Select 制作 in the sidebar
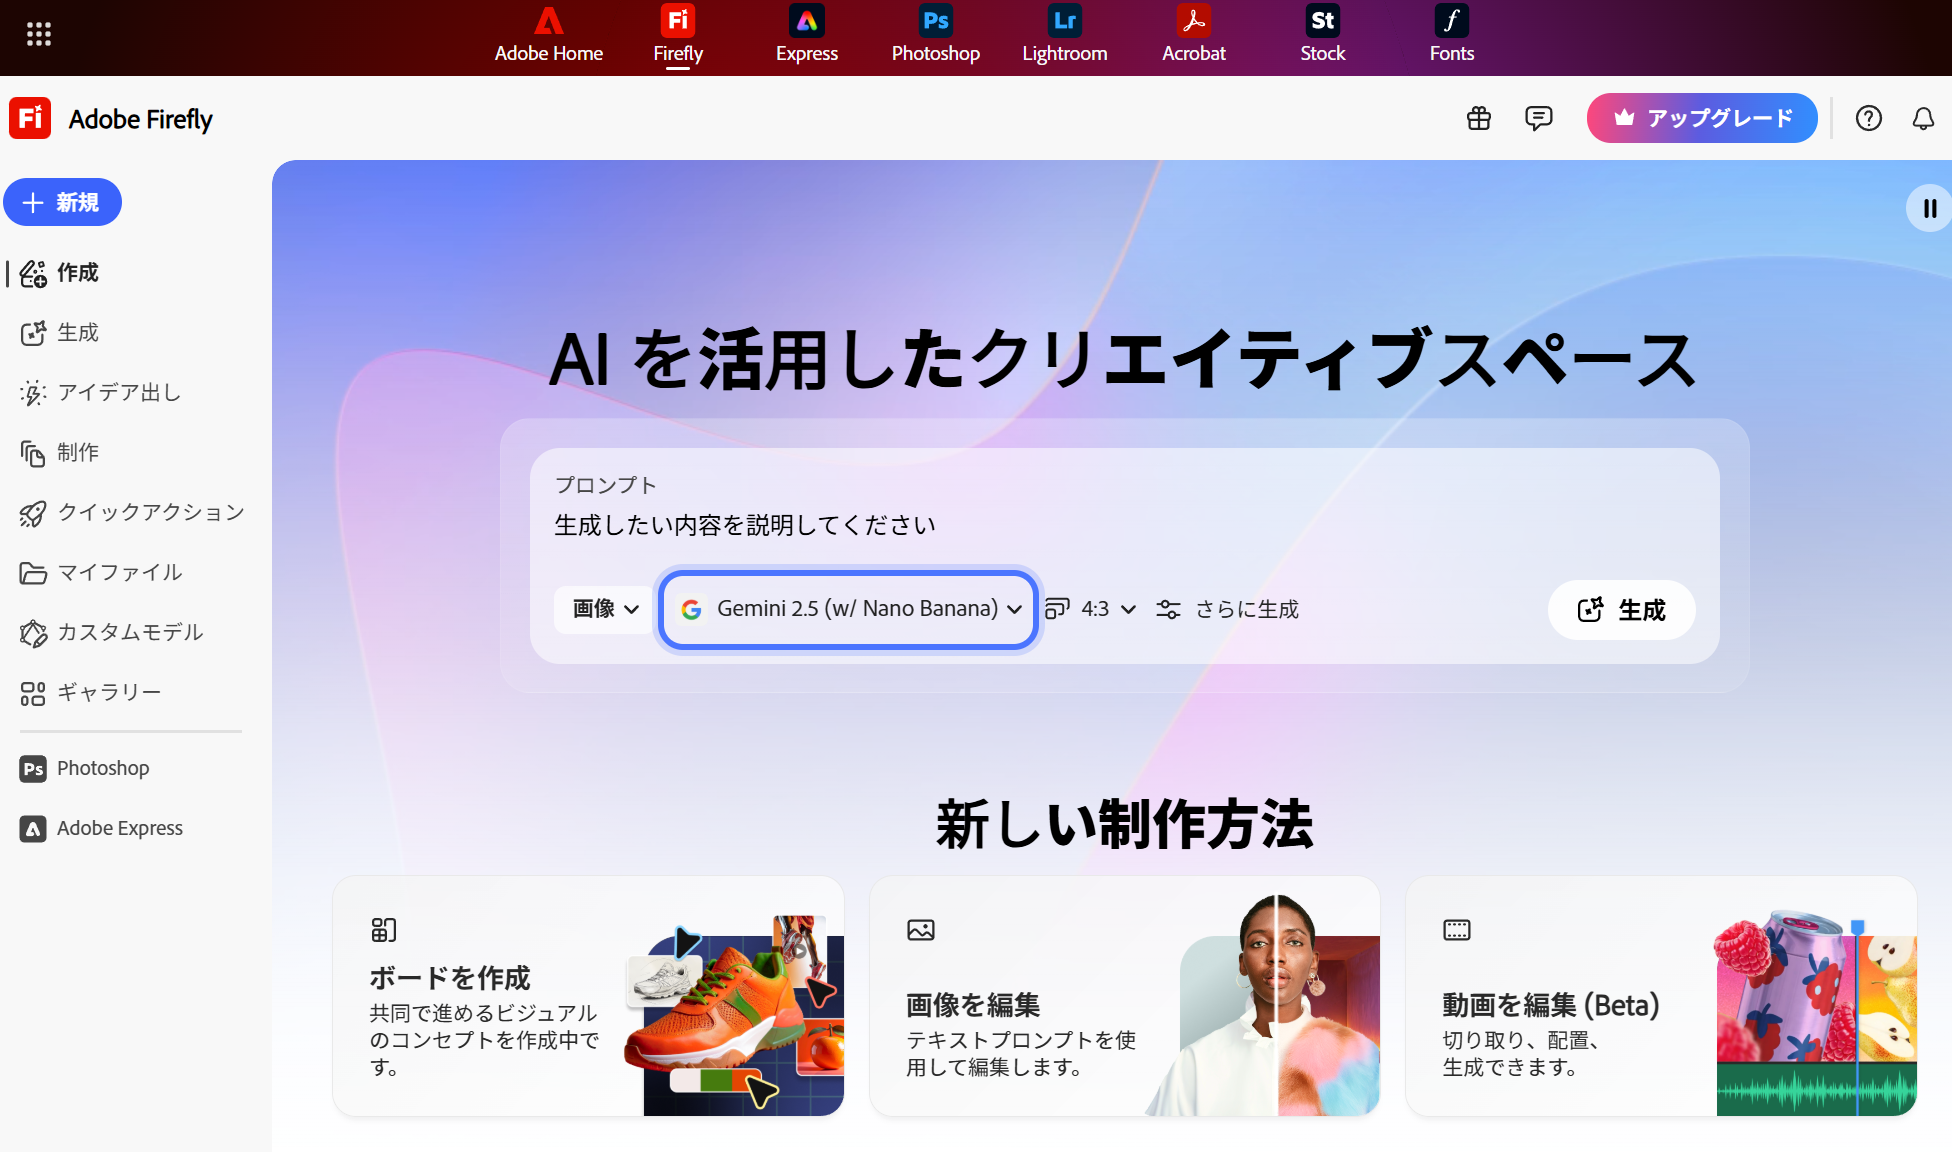The image size is (1952, 1152). 77,452
